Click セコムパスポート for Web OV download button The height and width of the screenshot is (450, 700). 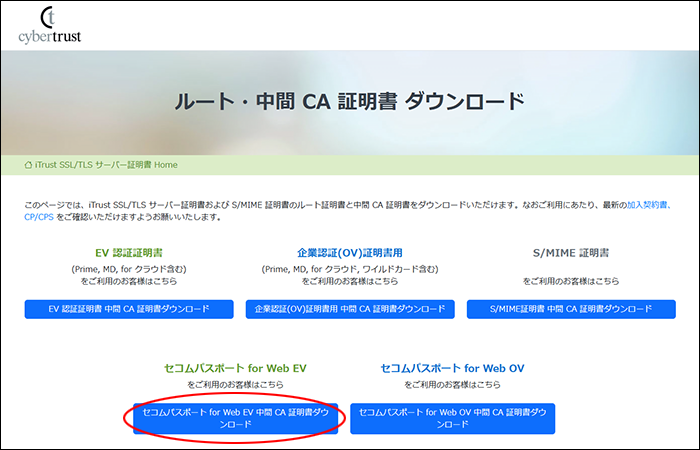[452, 419]
